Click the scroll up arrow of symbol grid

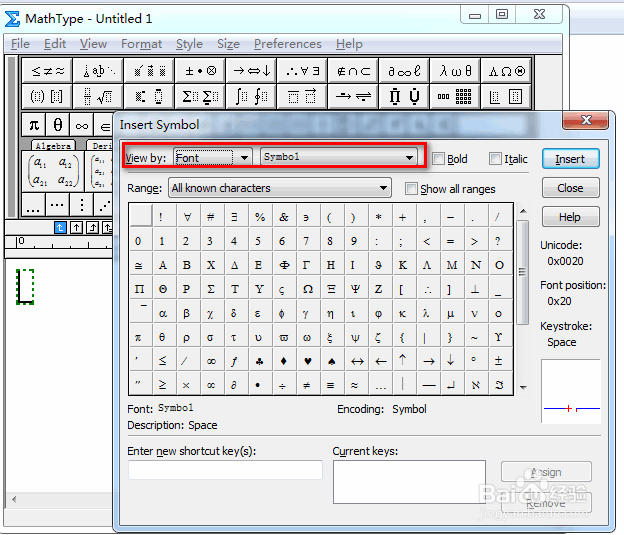pos(523,211)
